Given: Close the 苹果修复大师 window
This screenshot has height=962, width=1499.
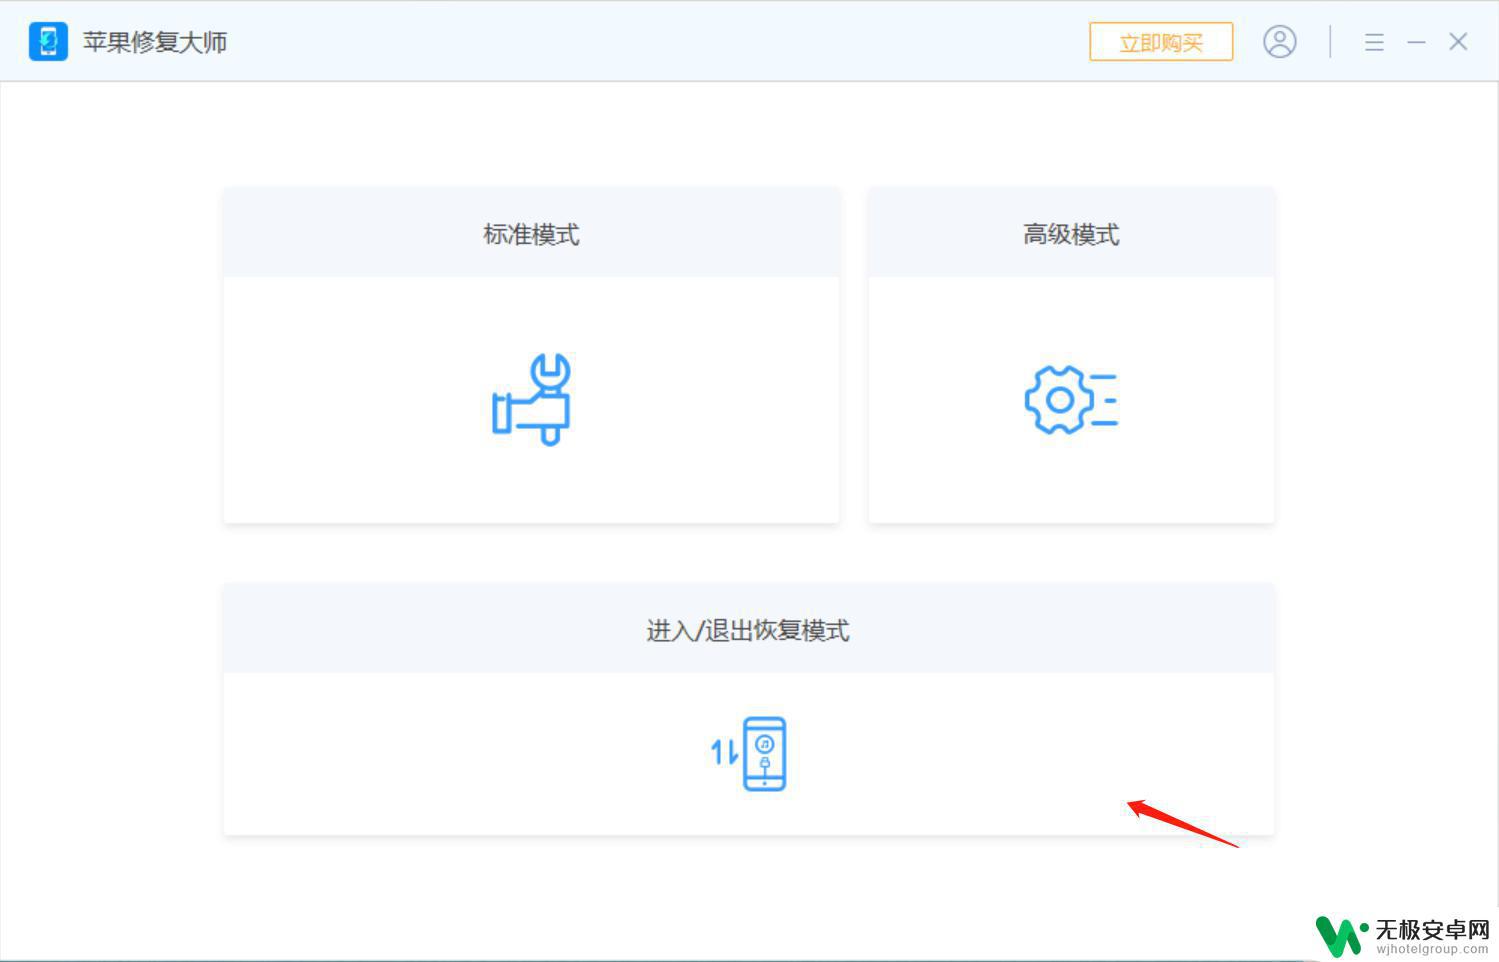Looking at the screenshot, I should pyautogui.click(x=1458, y=42).
